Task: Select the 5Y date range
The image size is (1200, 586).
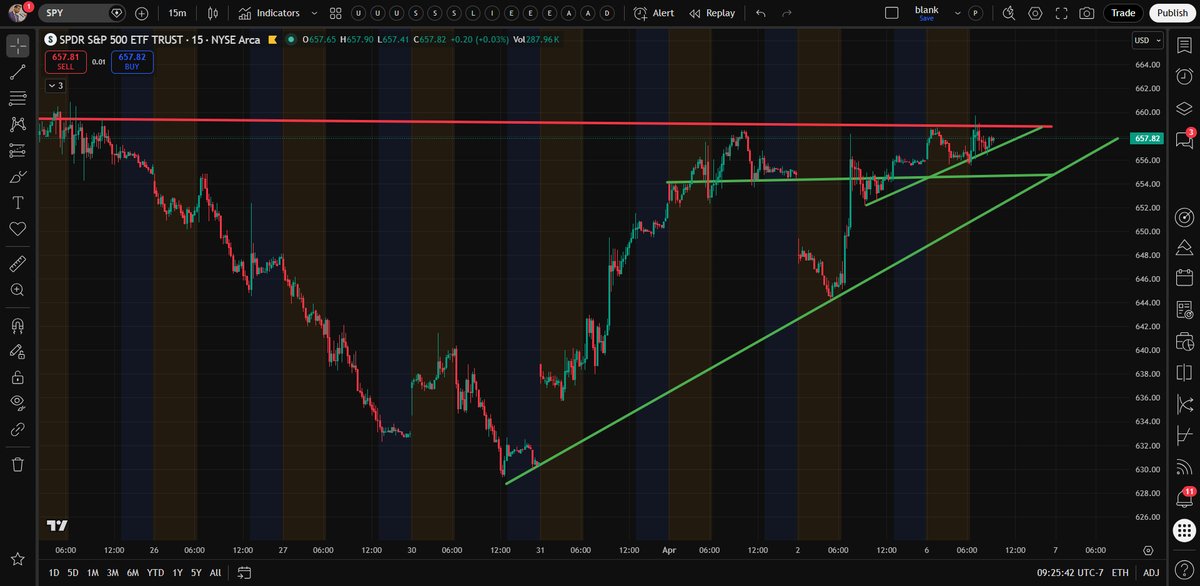Action: click(195, 573)
